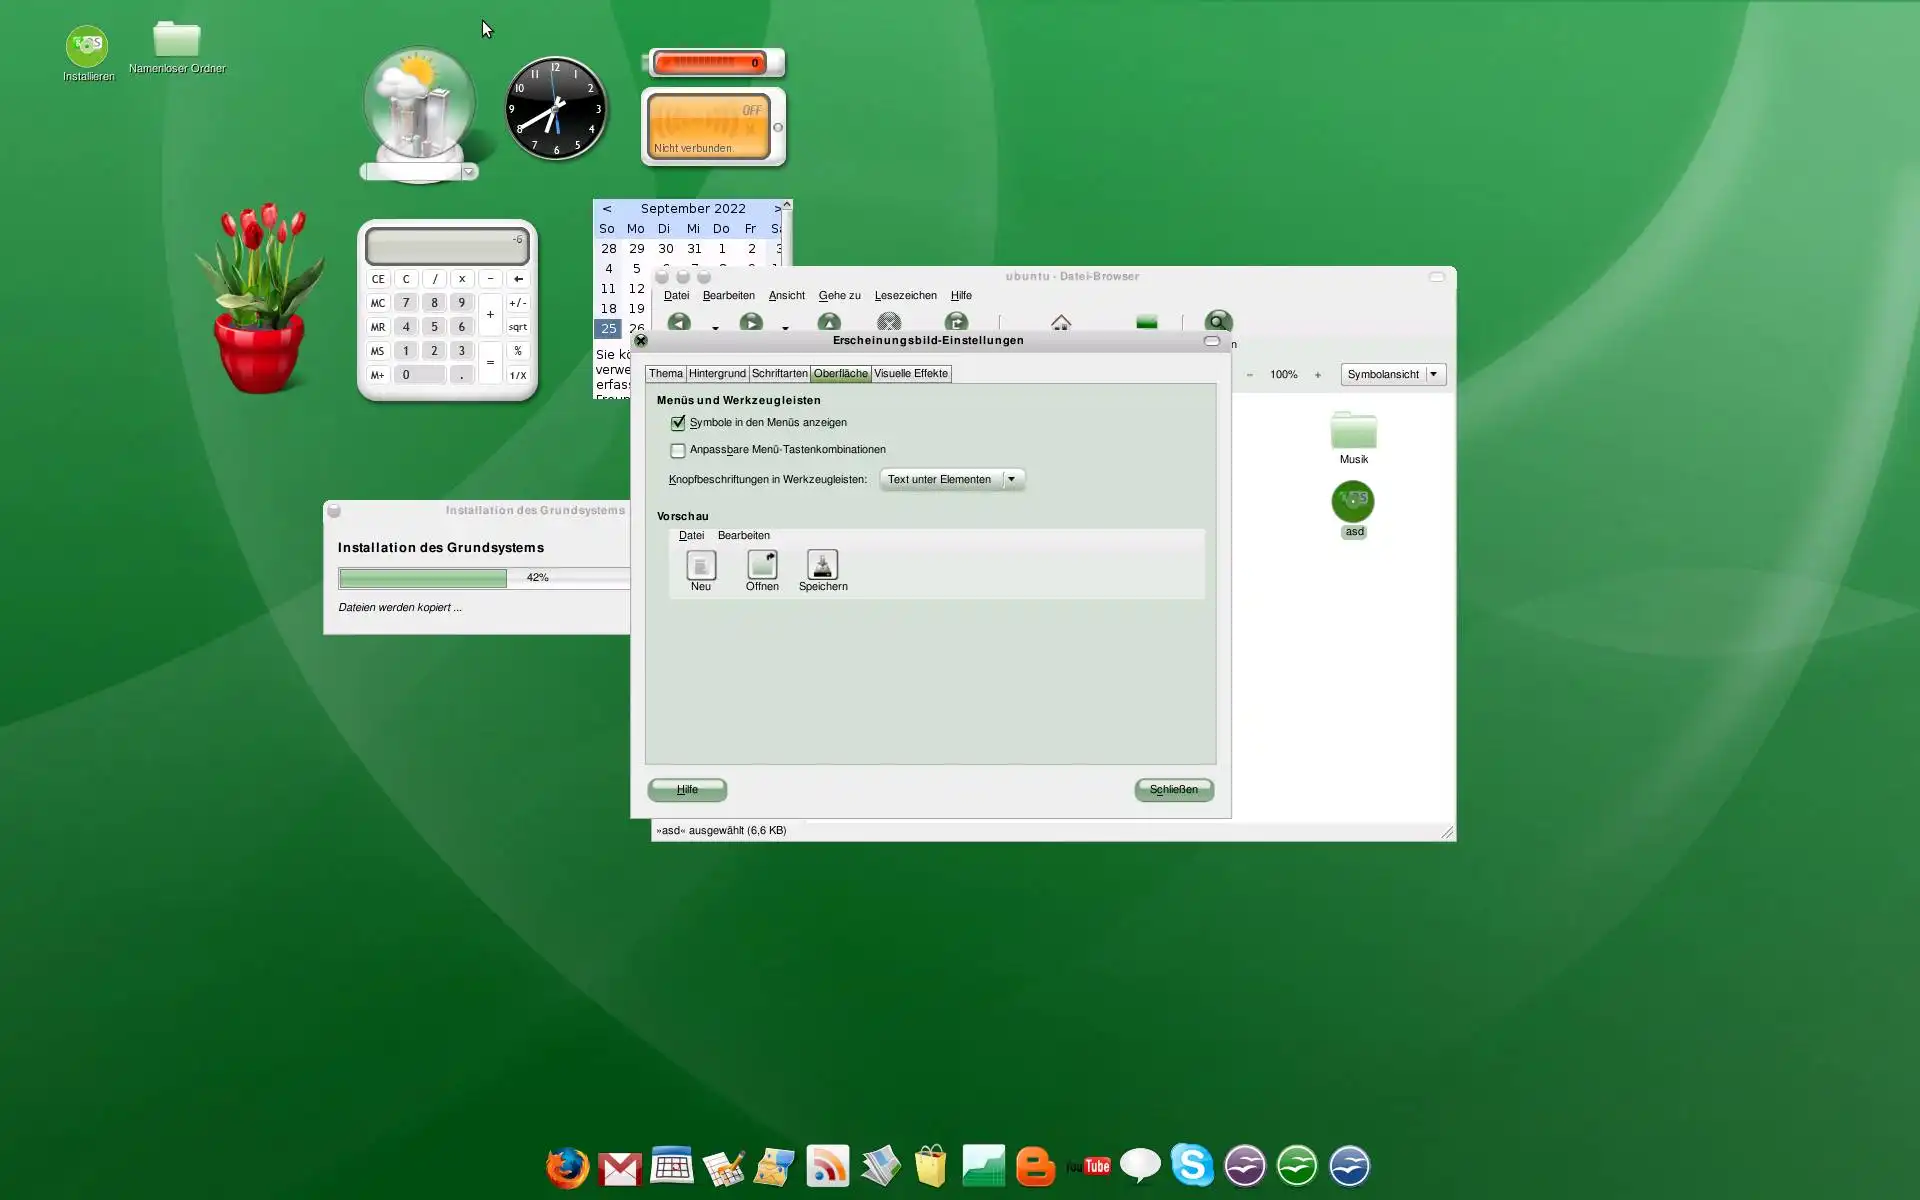Click the Neu icon in preview toolbar
This screenshot has height=1200, width=1920.
pos(701,566)
